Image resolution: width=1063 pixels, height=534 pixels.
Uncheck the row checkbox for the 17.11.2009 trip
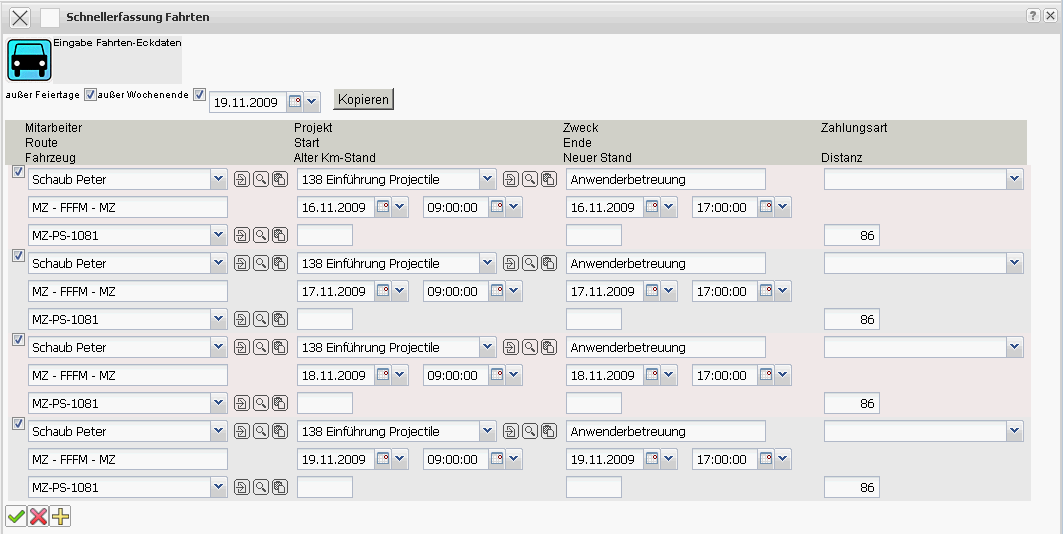tap(17, 256)
